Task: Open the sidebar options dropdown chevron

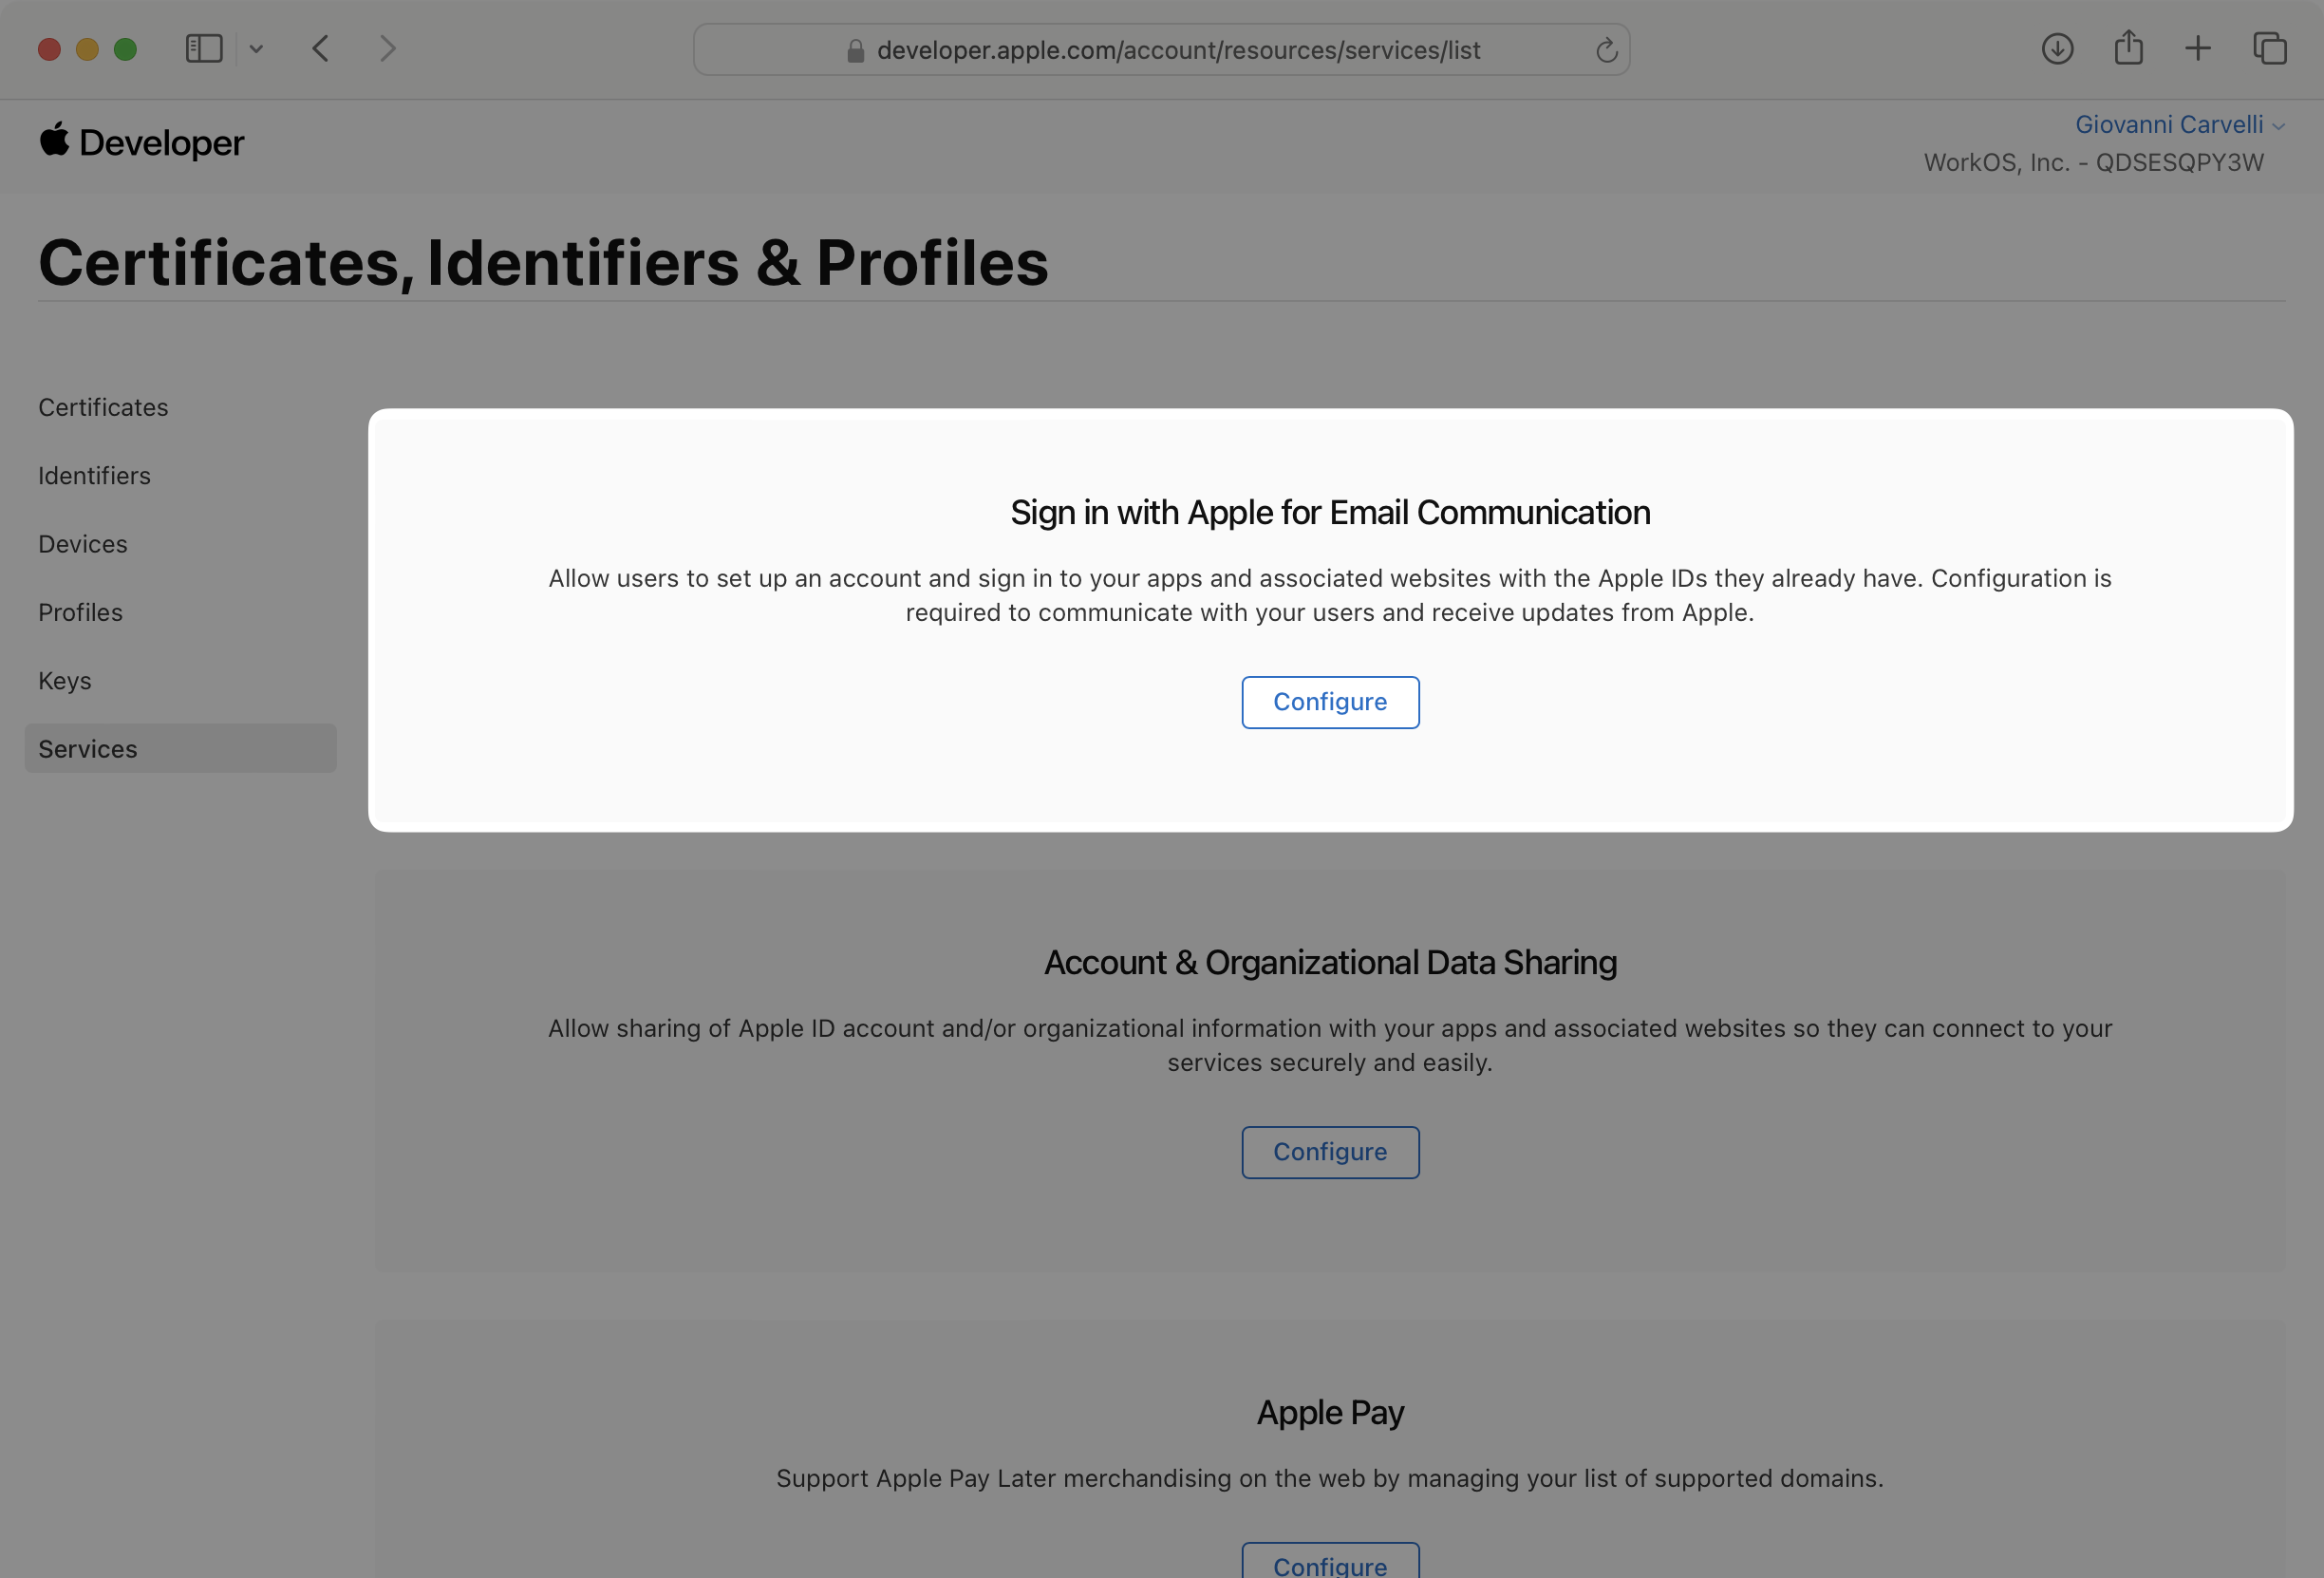Action: point(256,48)
